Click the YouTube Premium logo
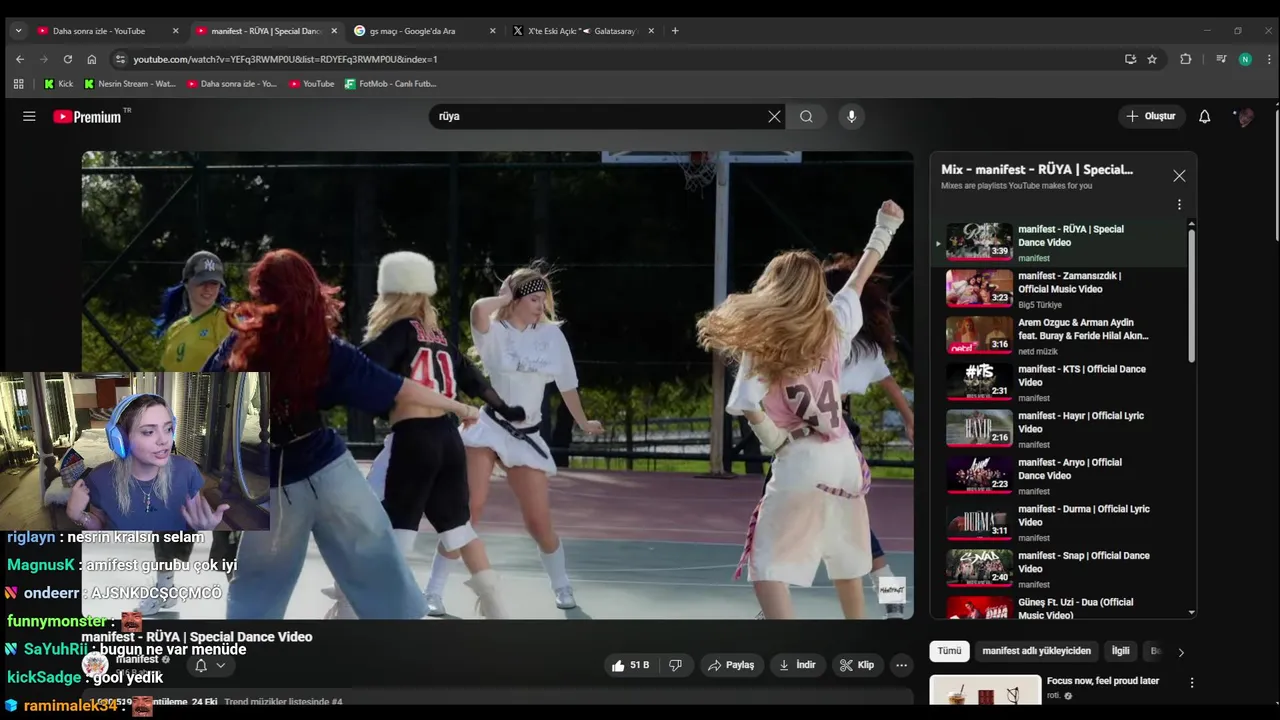1280x720 pixels. tap(88, 117)
